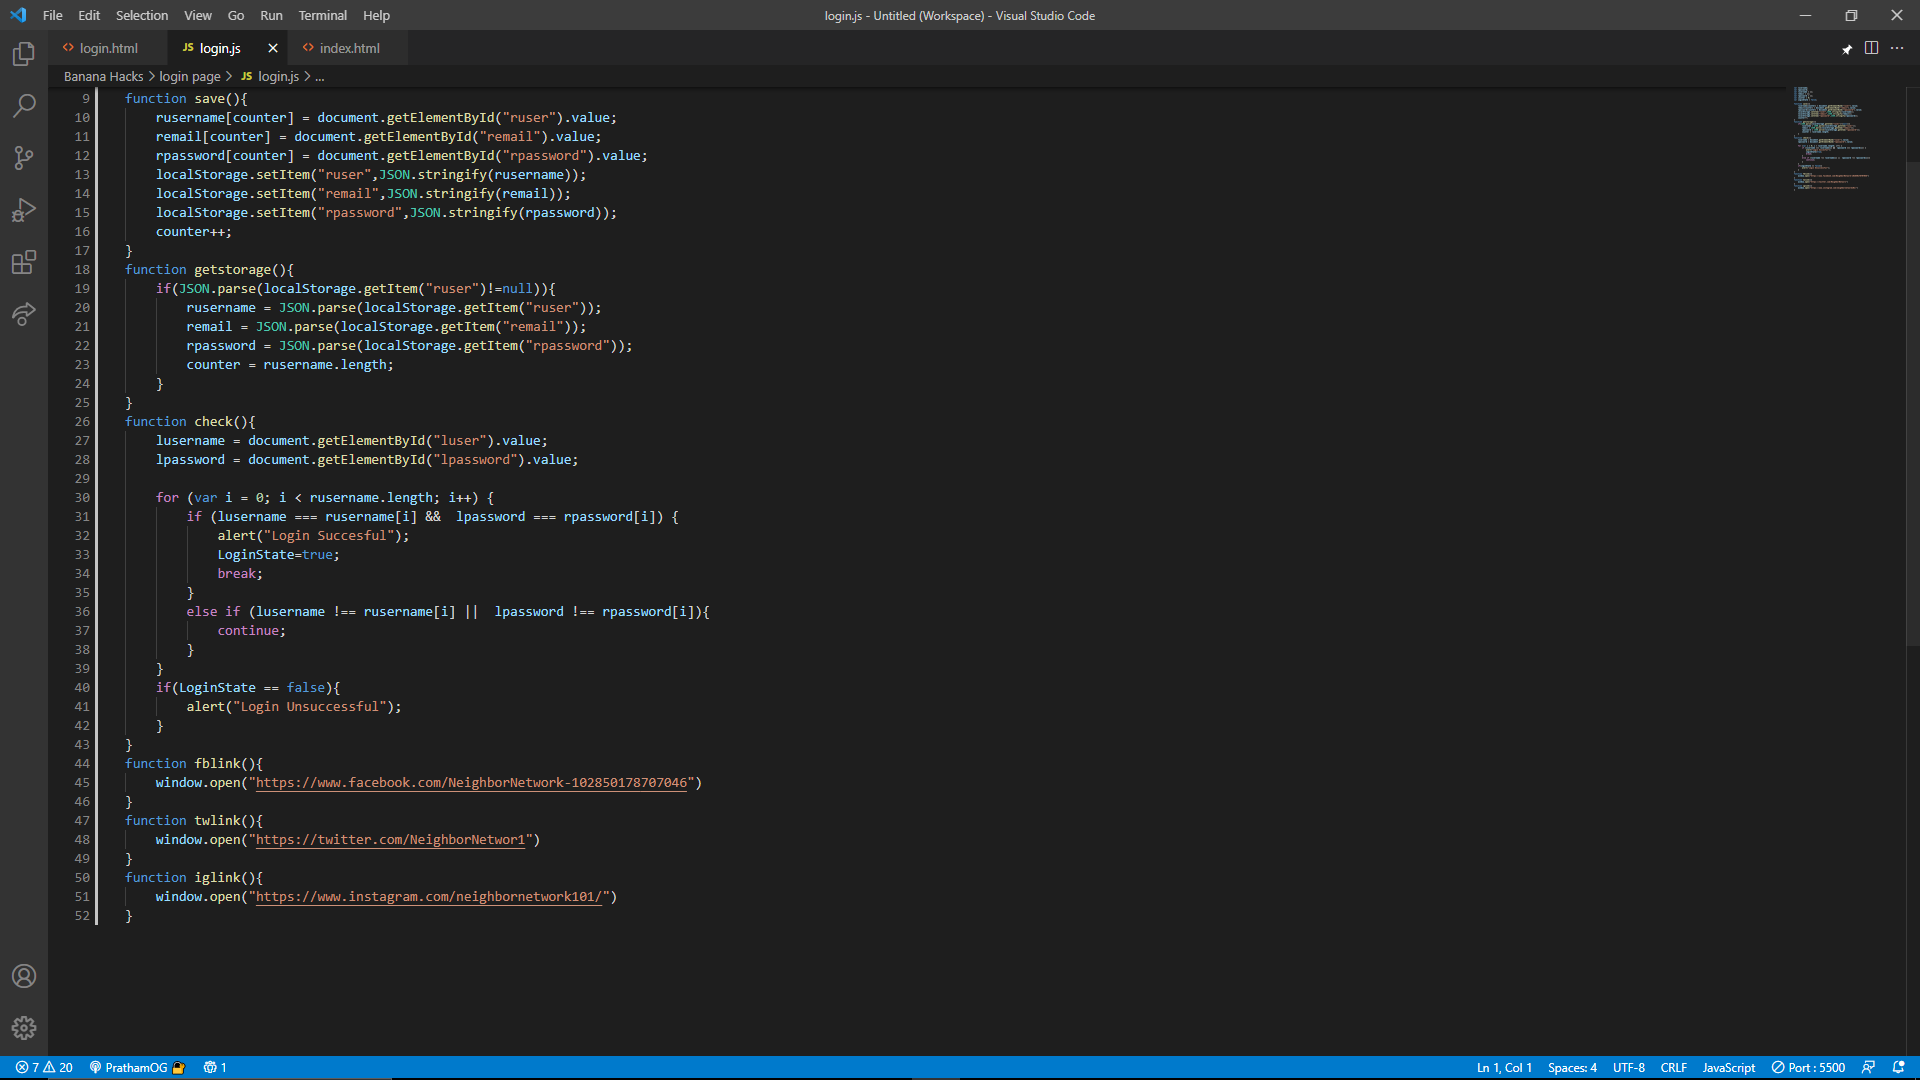Select the JavaScript language mode selector
Screen dimensions: 1920x1080
coord(1728,1067)
